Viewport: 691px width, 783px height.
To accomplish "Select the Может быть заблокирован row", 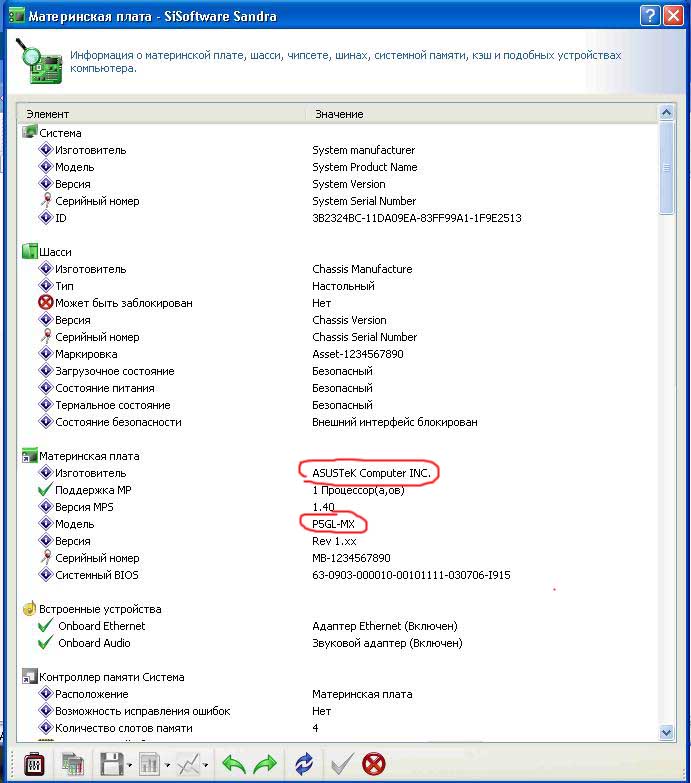I will click(x=123, y=303).
